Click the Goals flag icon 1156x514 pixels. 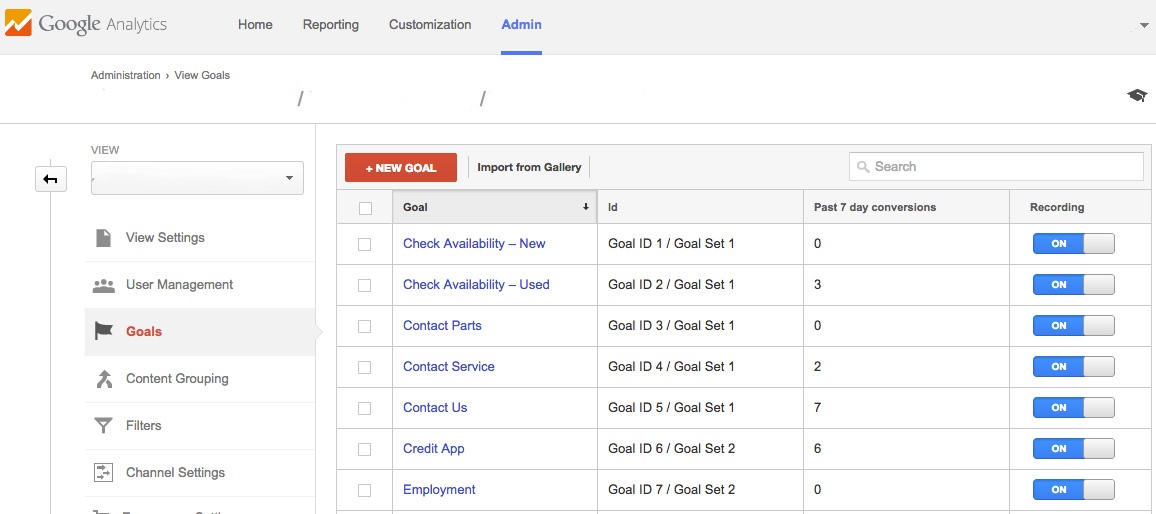coord(103,332)
